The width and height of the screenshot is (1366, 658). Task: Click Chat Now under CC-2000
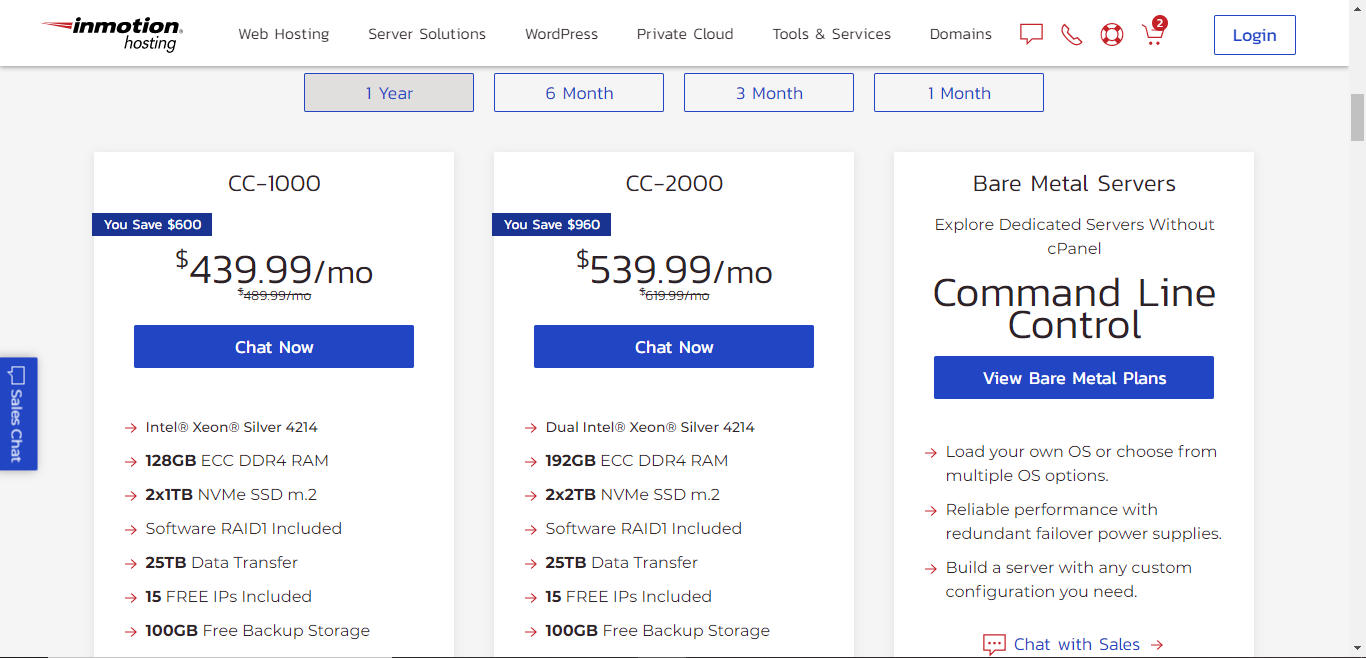[x=674, y=347]
